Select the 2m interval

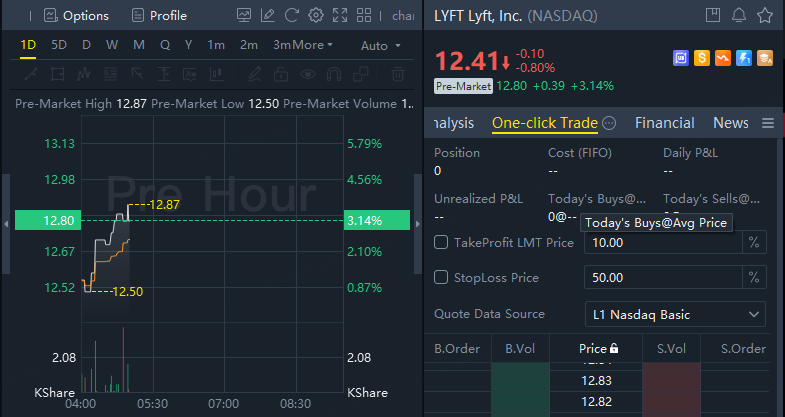click(x=249, y=45)
